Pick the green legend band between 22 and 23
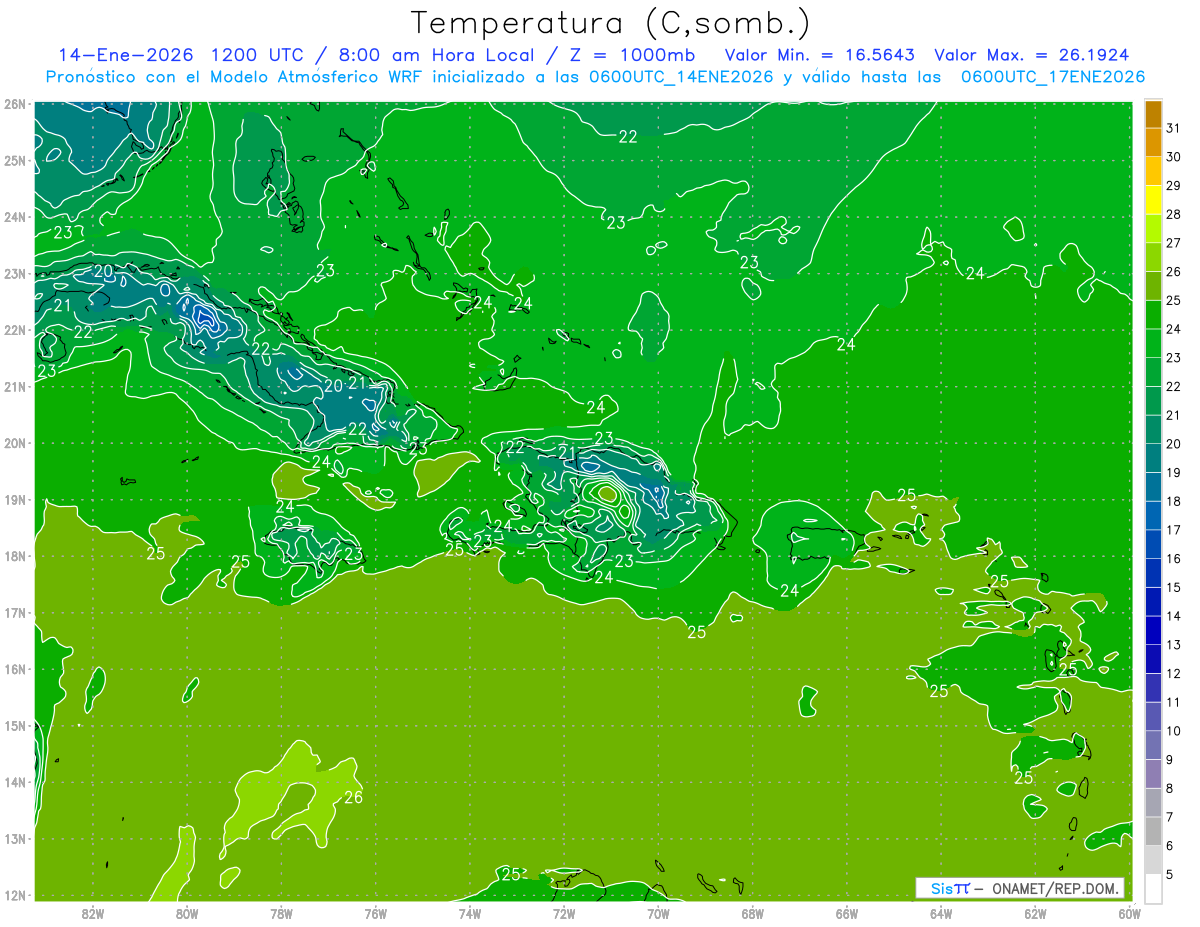 tap(1153, 372)
